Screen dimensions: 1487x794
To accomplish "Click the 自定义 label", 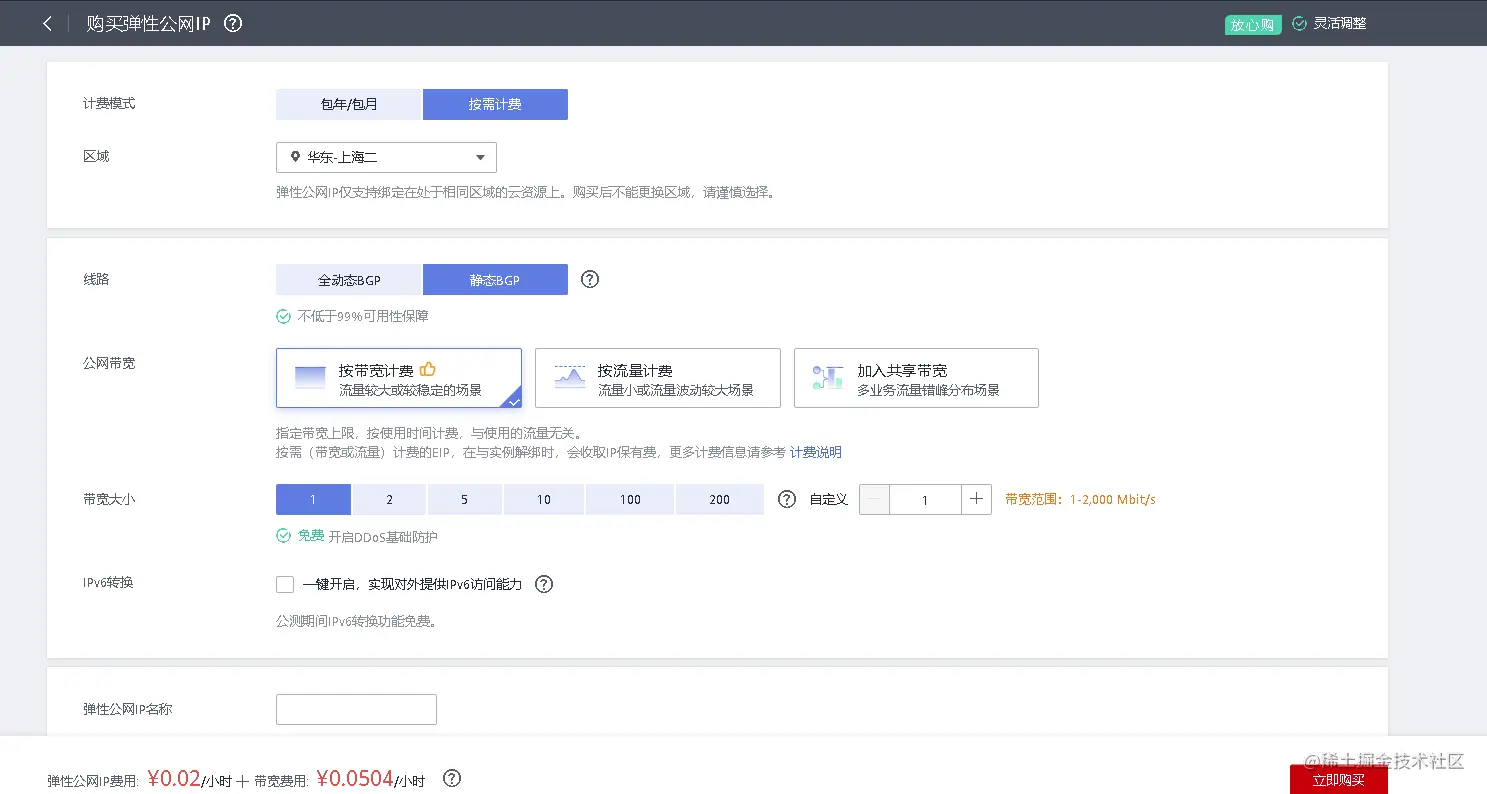I will click(829, 499).
